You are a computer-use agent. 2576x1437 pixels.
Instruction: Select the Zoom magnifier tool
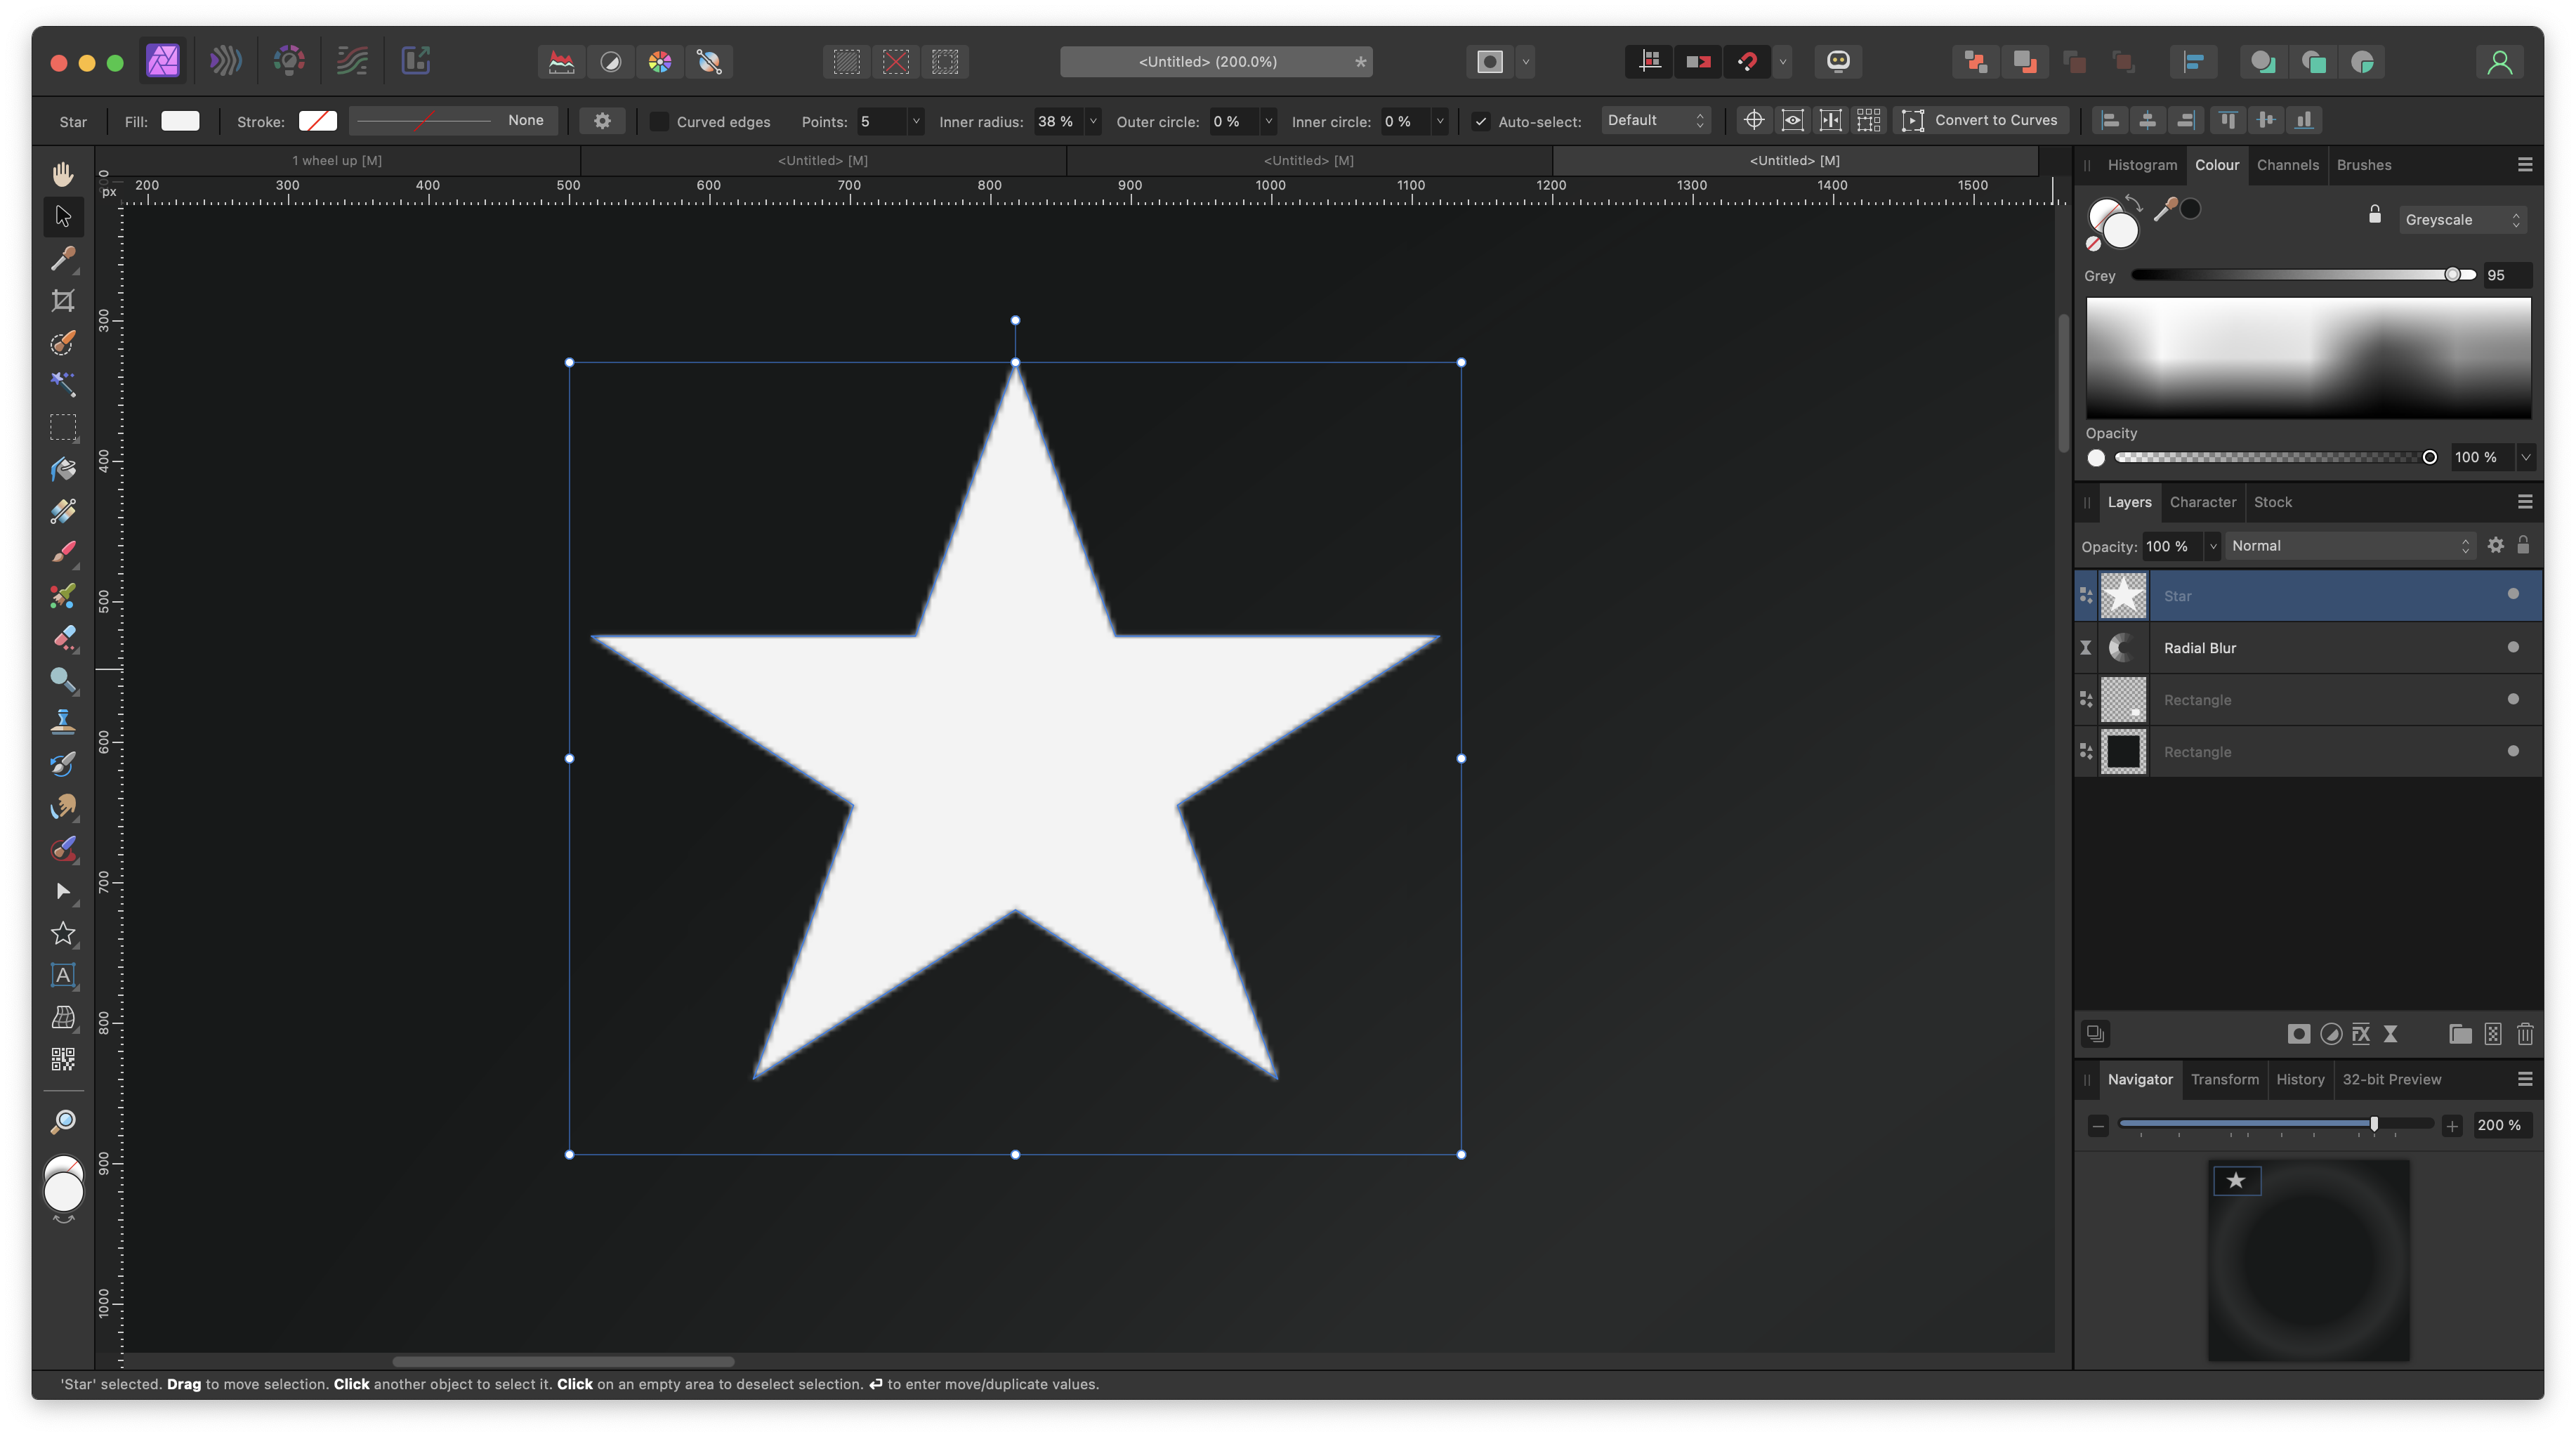[x=63, y=1122]
